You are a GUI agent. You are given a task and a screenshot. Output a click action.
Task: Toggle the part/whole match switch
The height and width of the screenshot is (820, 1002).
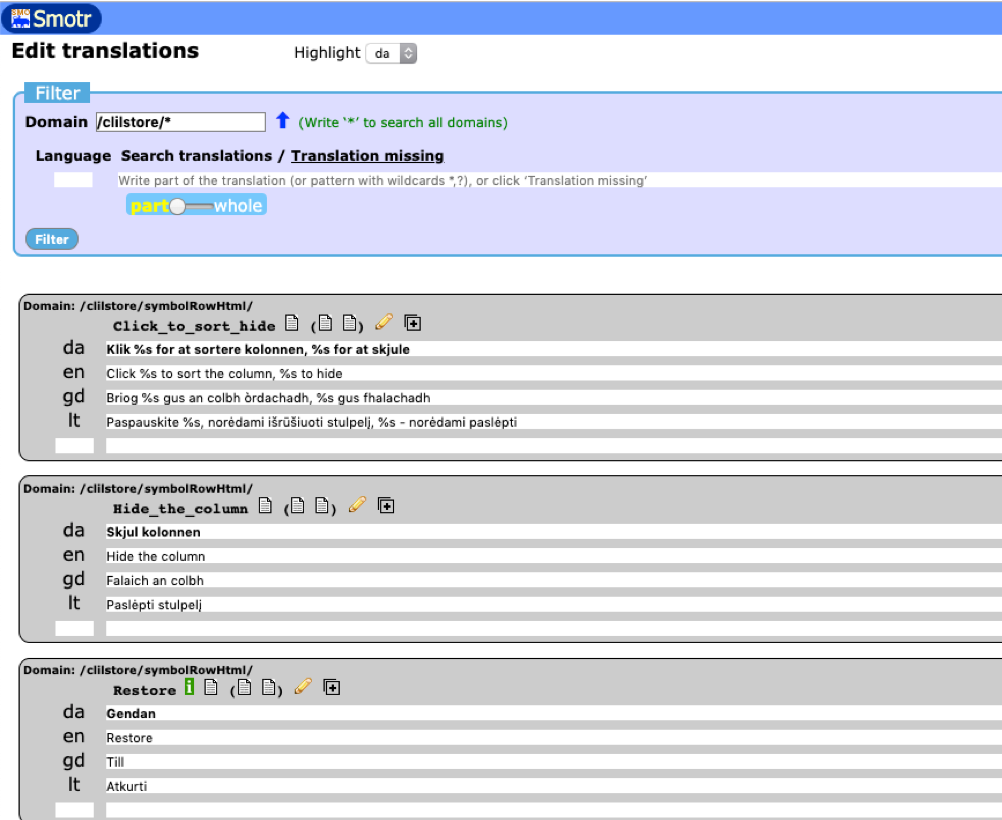click(x=196, y=206)
